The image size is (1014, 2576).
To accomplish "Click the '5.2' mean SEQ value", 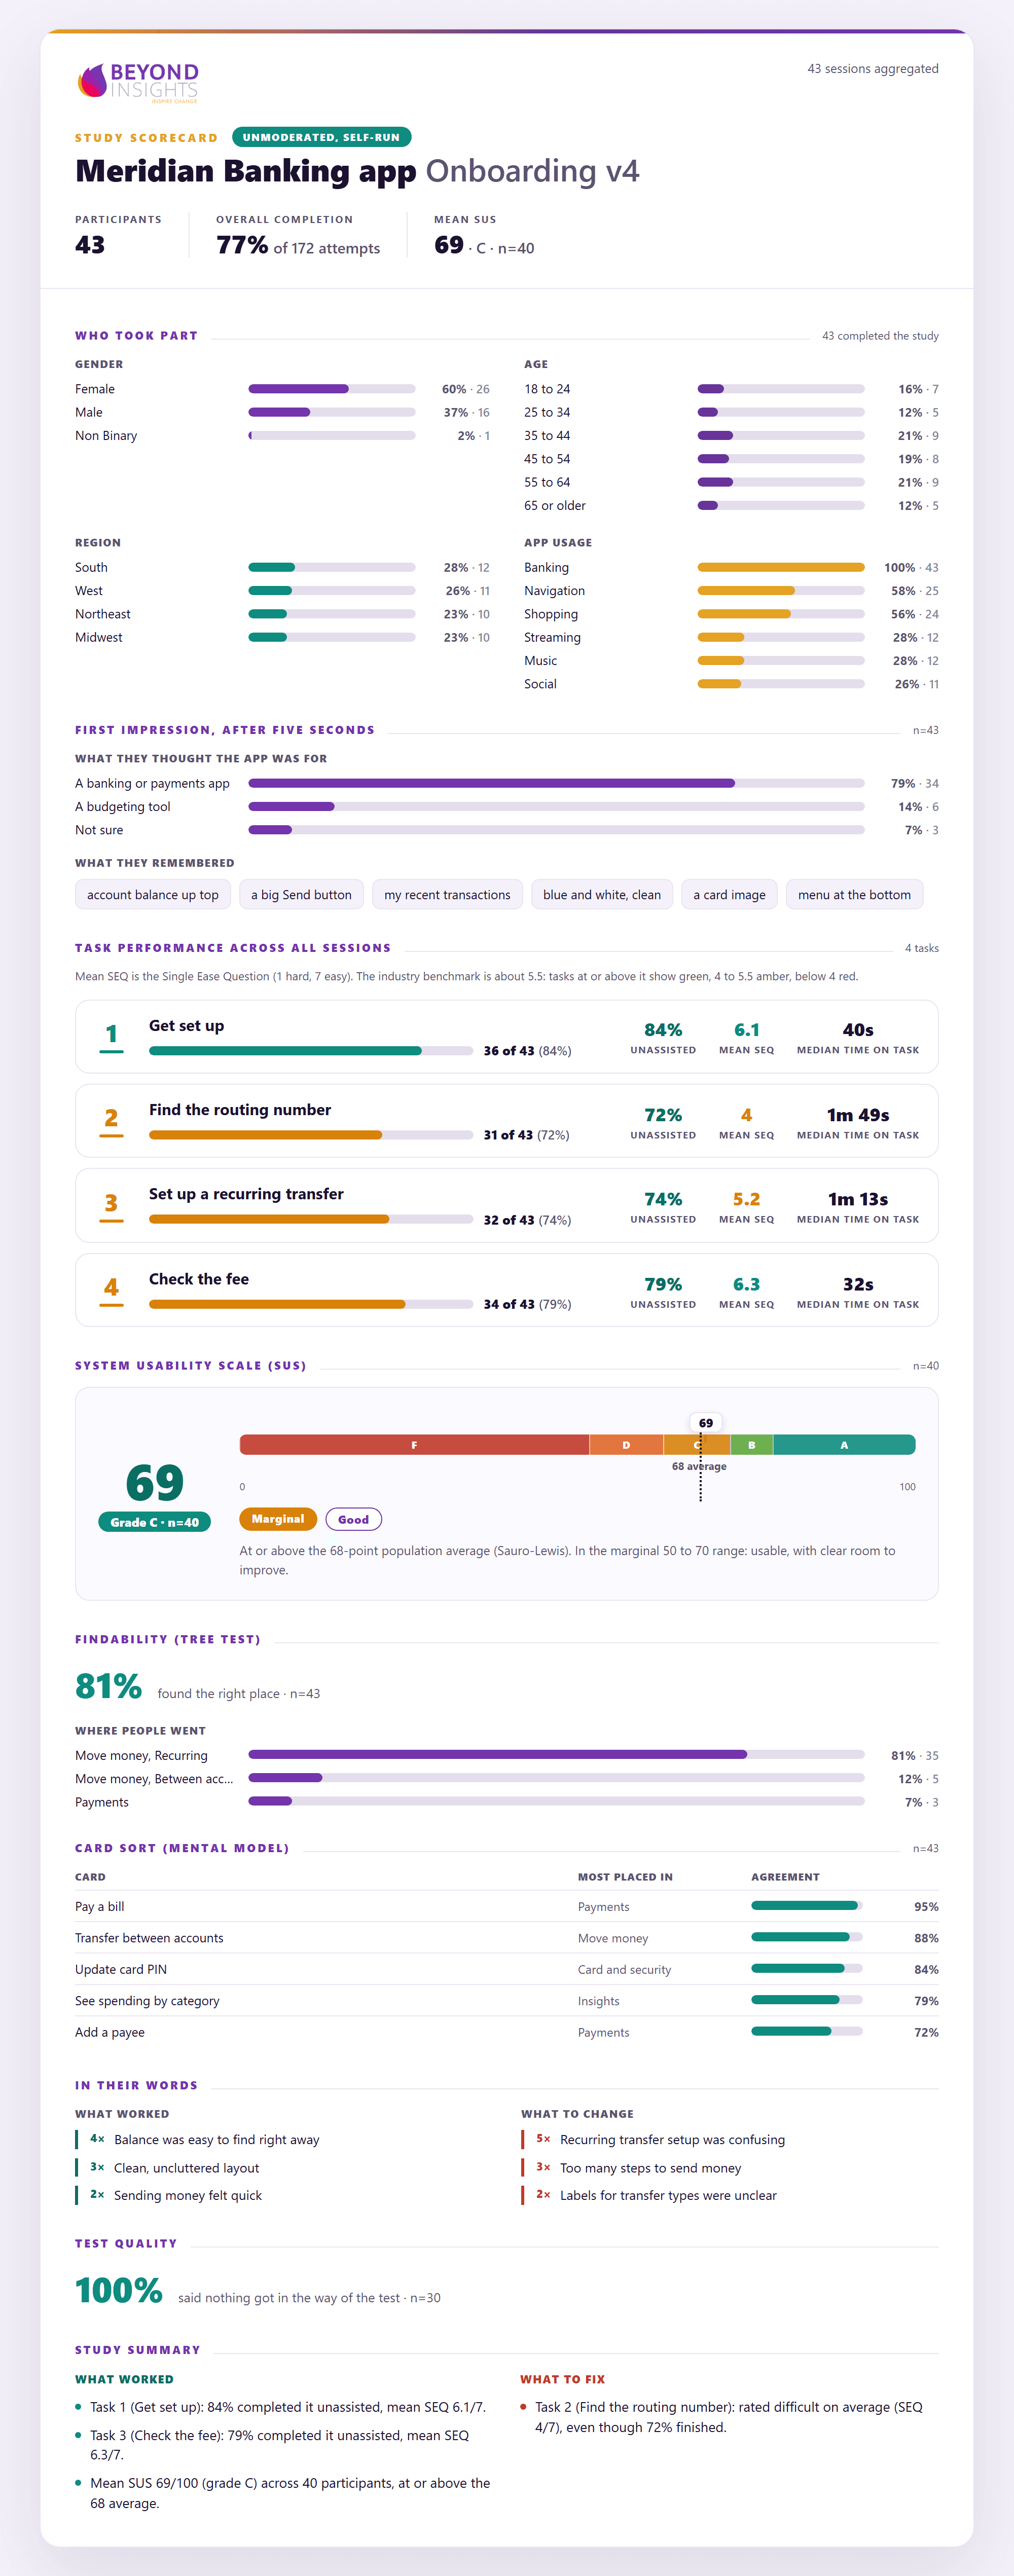I will point(746,1199).
